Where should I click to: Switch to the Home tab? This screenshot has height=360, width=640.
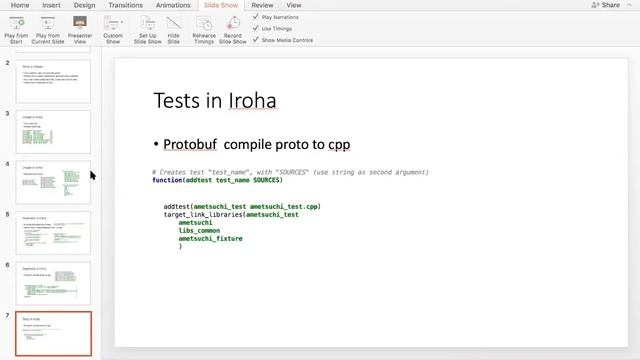tap(20, 5)
